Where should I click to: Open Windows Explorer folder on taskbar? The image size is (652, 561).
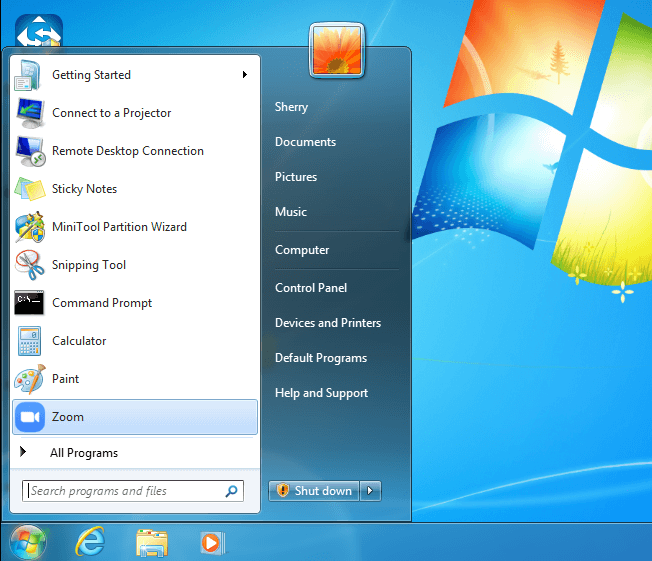coord(152,543)
